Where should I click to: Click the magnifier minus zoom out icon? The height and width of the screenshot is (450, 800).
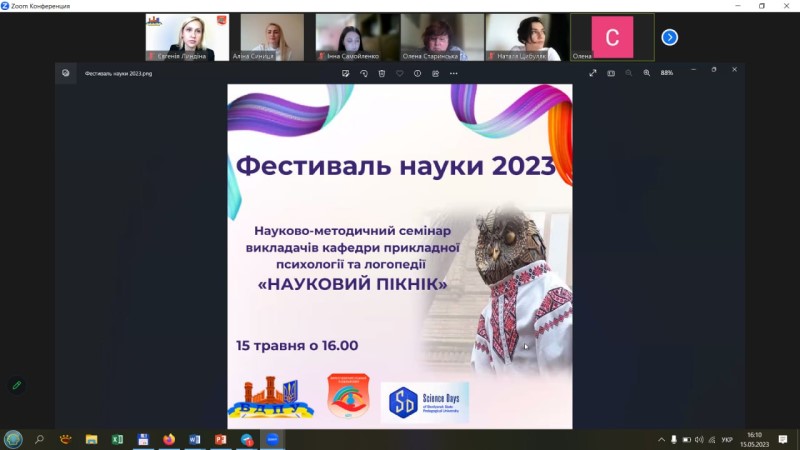click(x=629, y=73)
